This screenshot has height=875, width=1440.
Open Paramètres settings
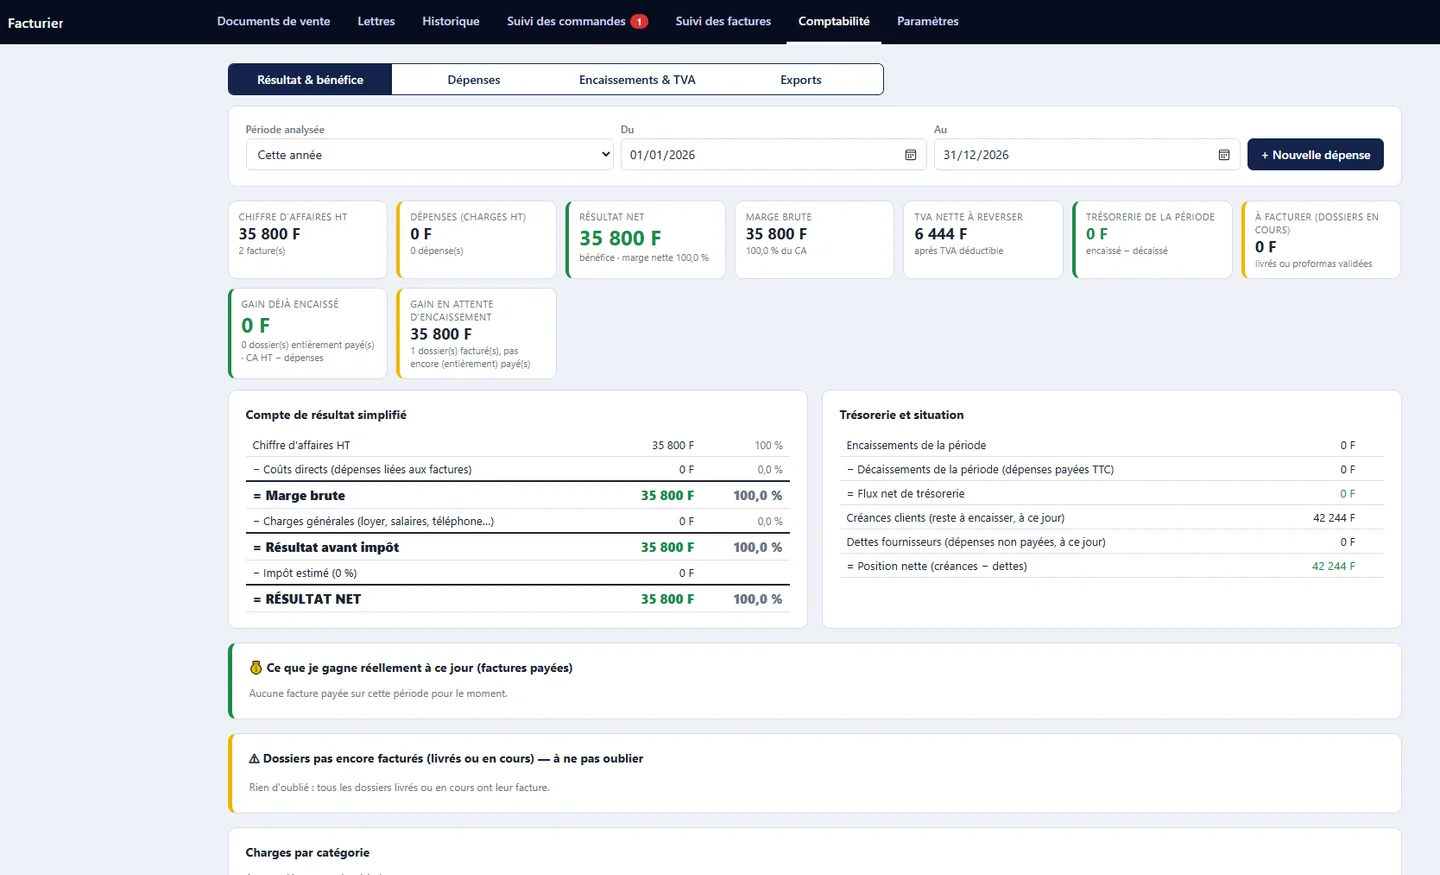tap(928, 21)
